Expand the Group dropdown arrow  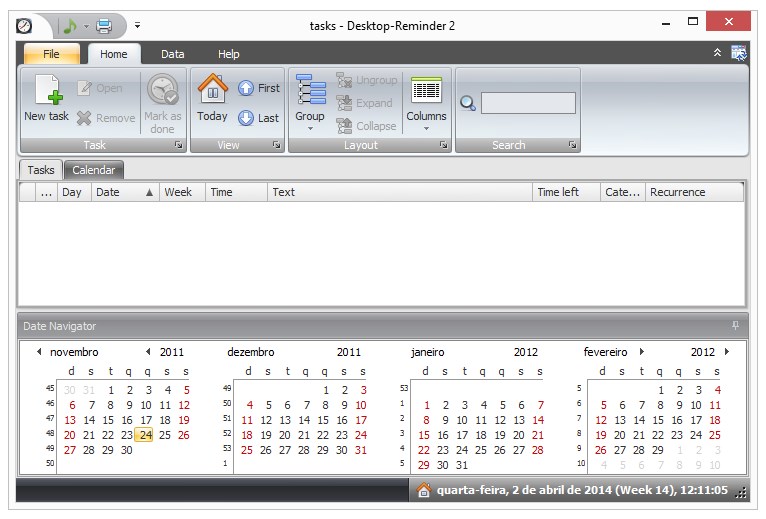[311, 129]
